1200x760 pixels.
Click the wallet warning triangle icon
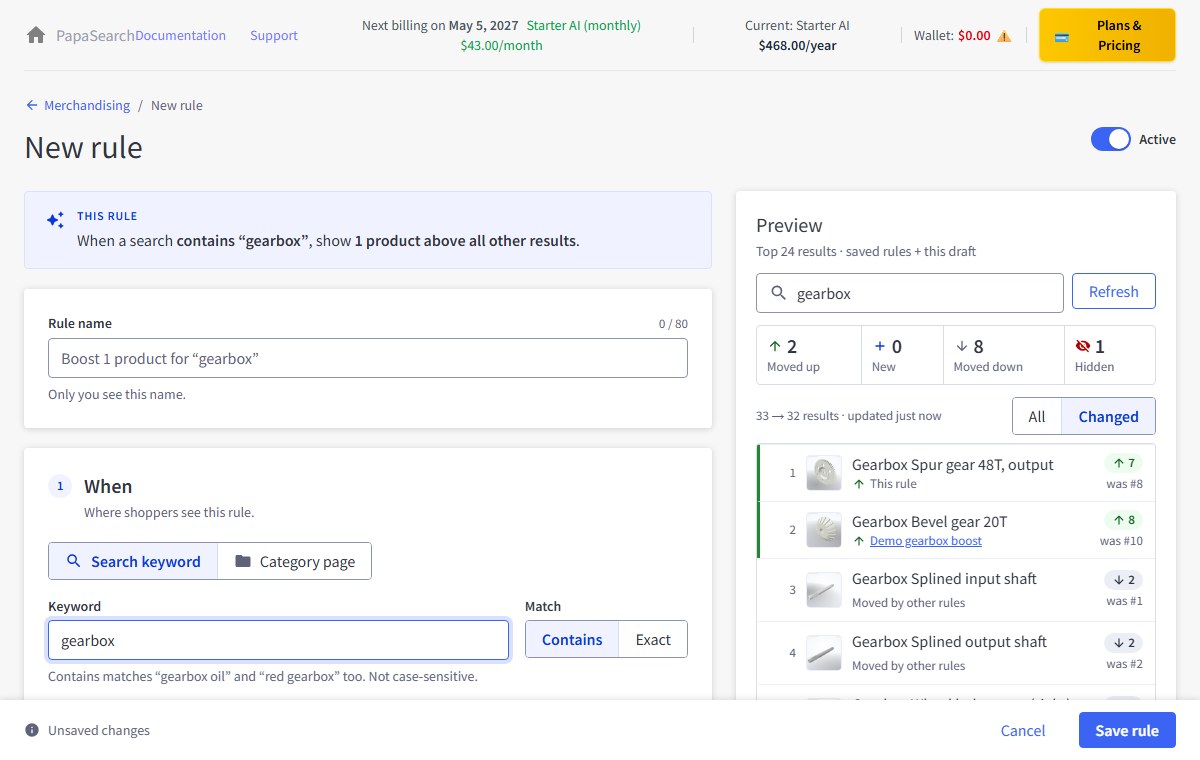(x=1004, y=36)
